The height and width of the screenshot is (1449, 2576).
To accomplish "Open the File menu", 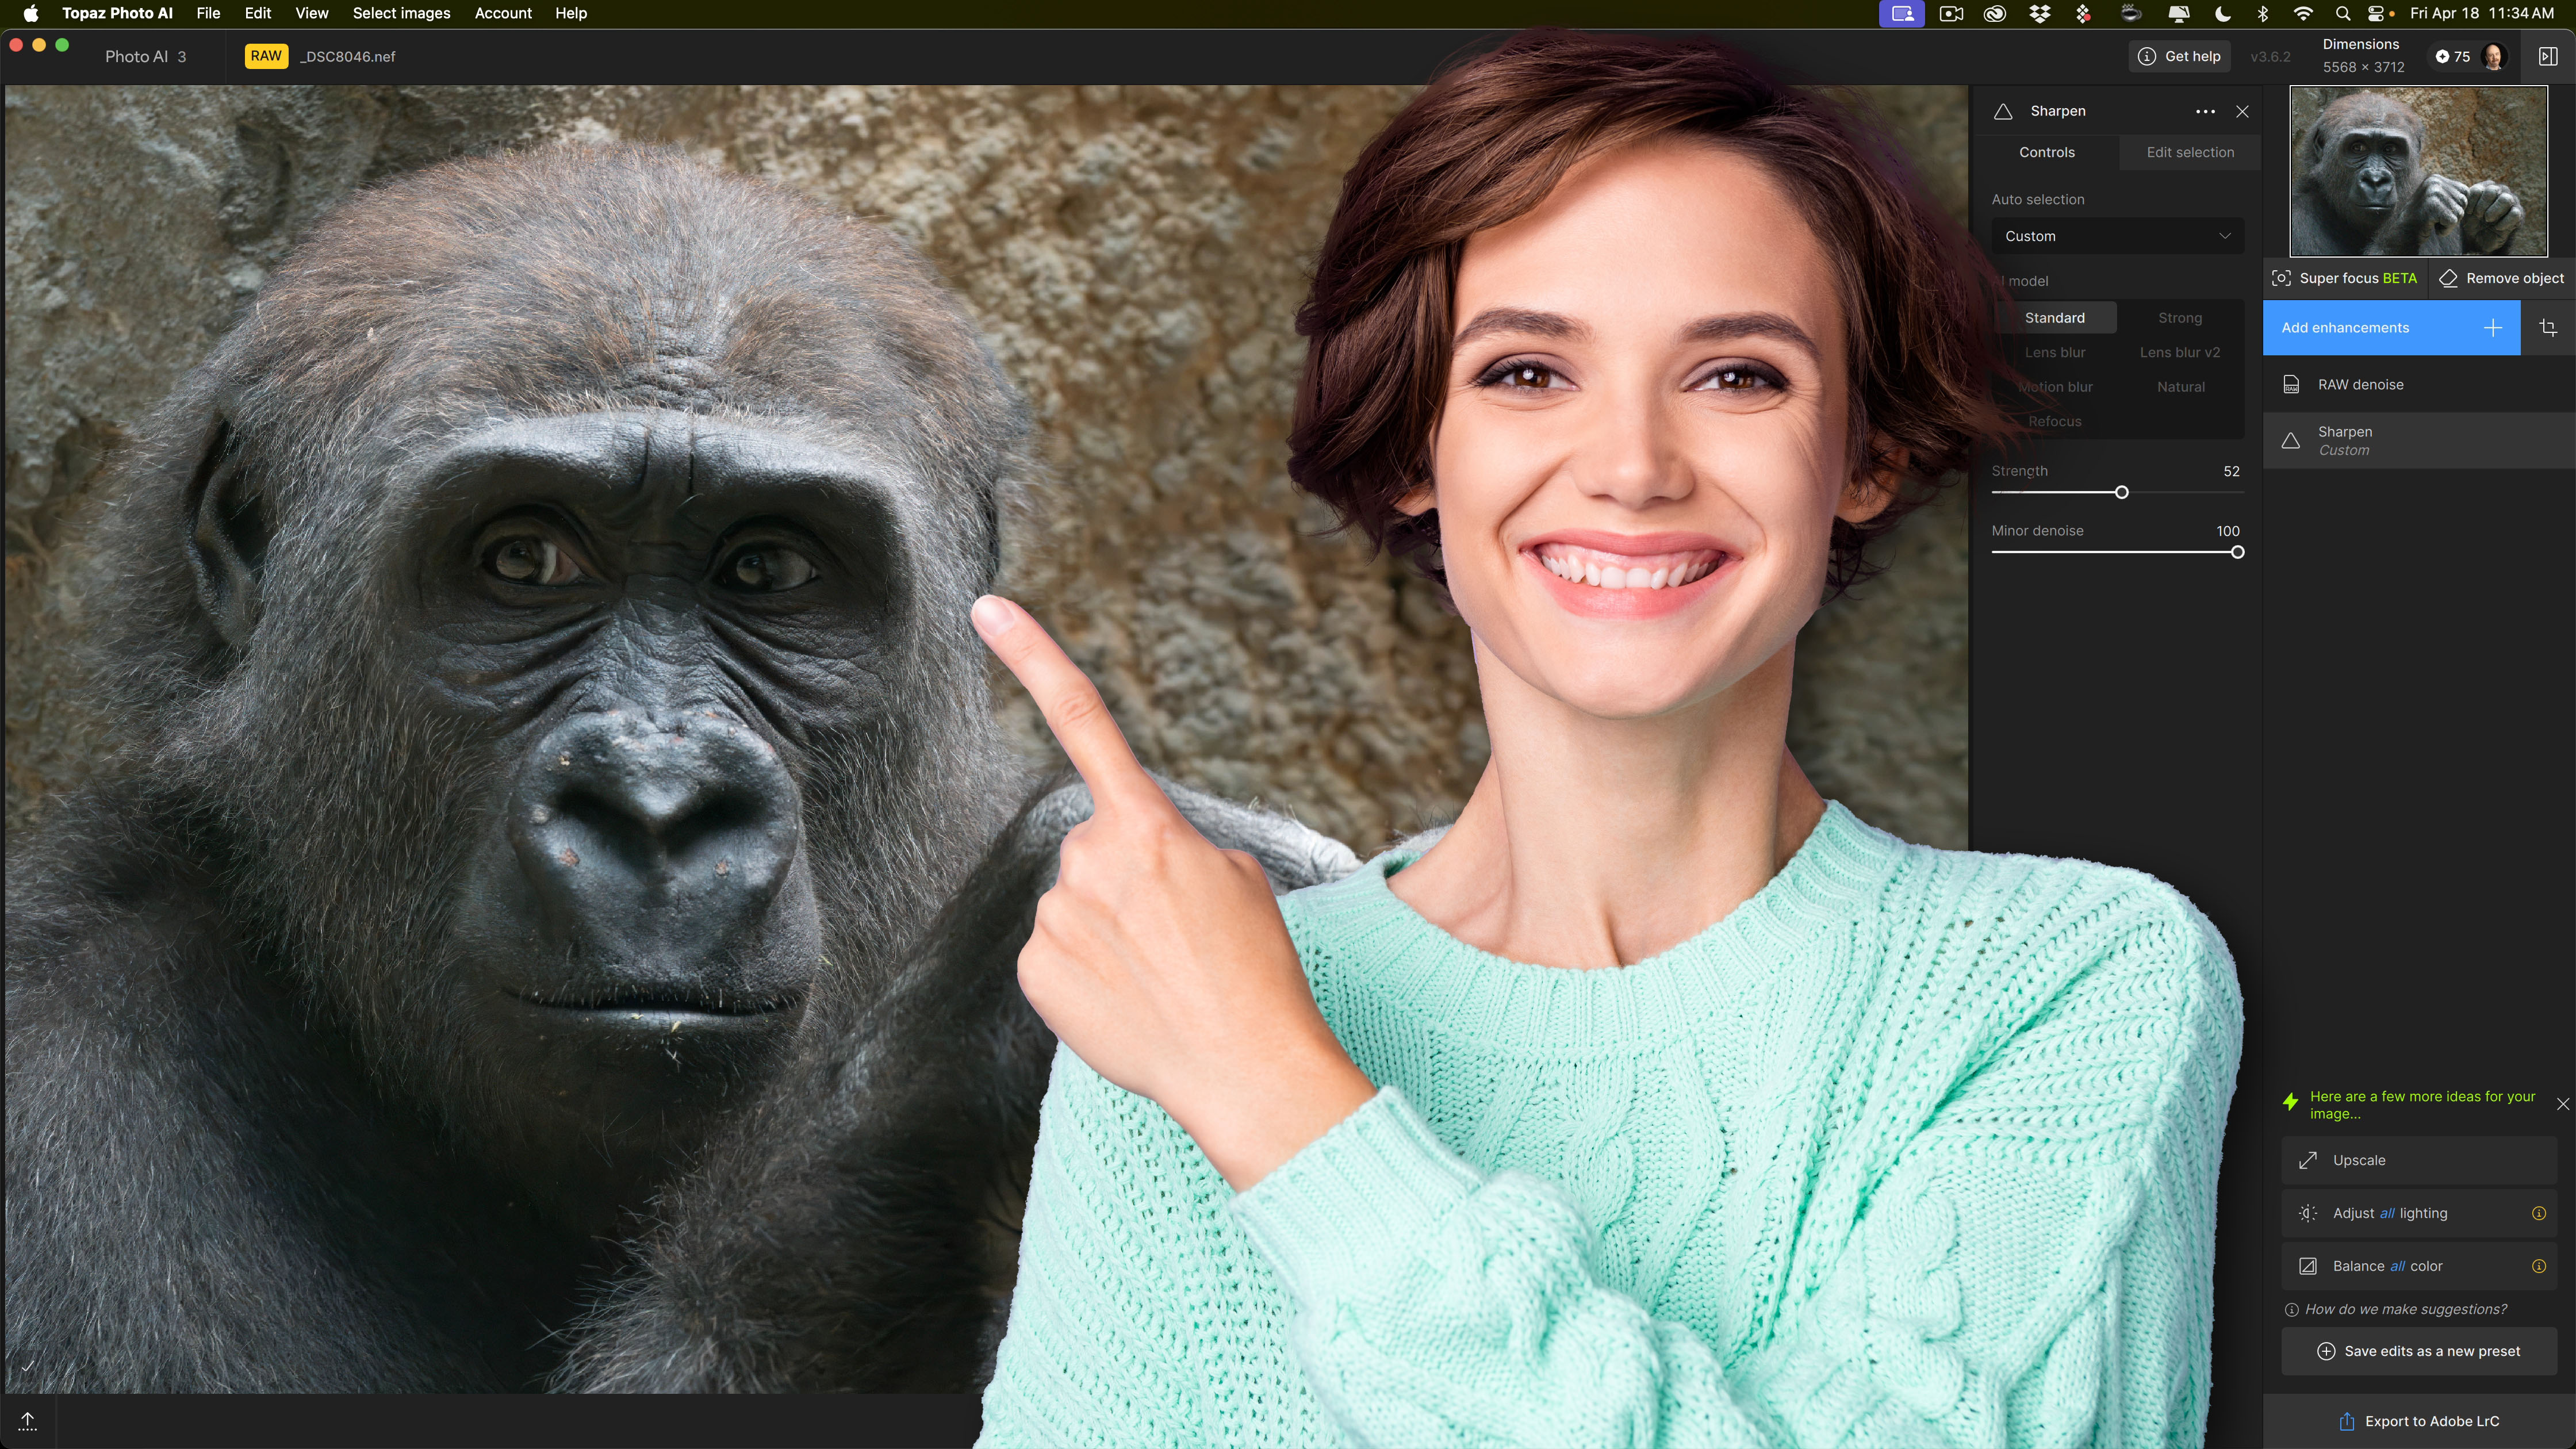I will coord(208,13).
